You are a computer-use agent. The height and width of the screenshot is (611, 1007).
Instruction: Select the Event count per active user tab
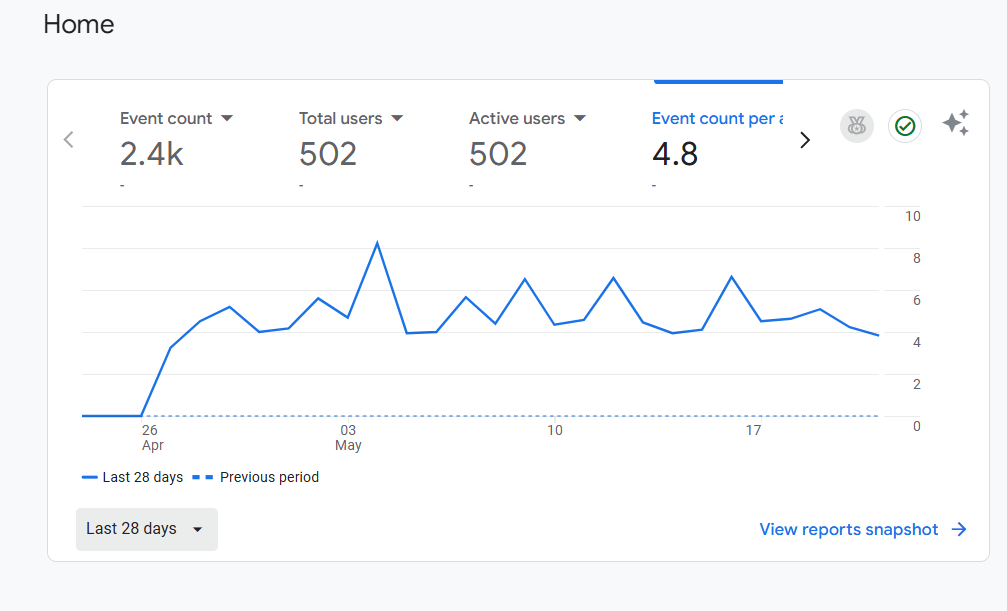(717, 118)
